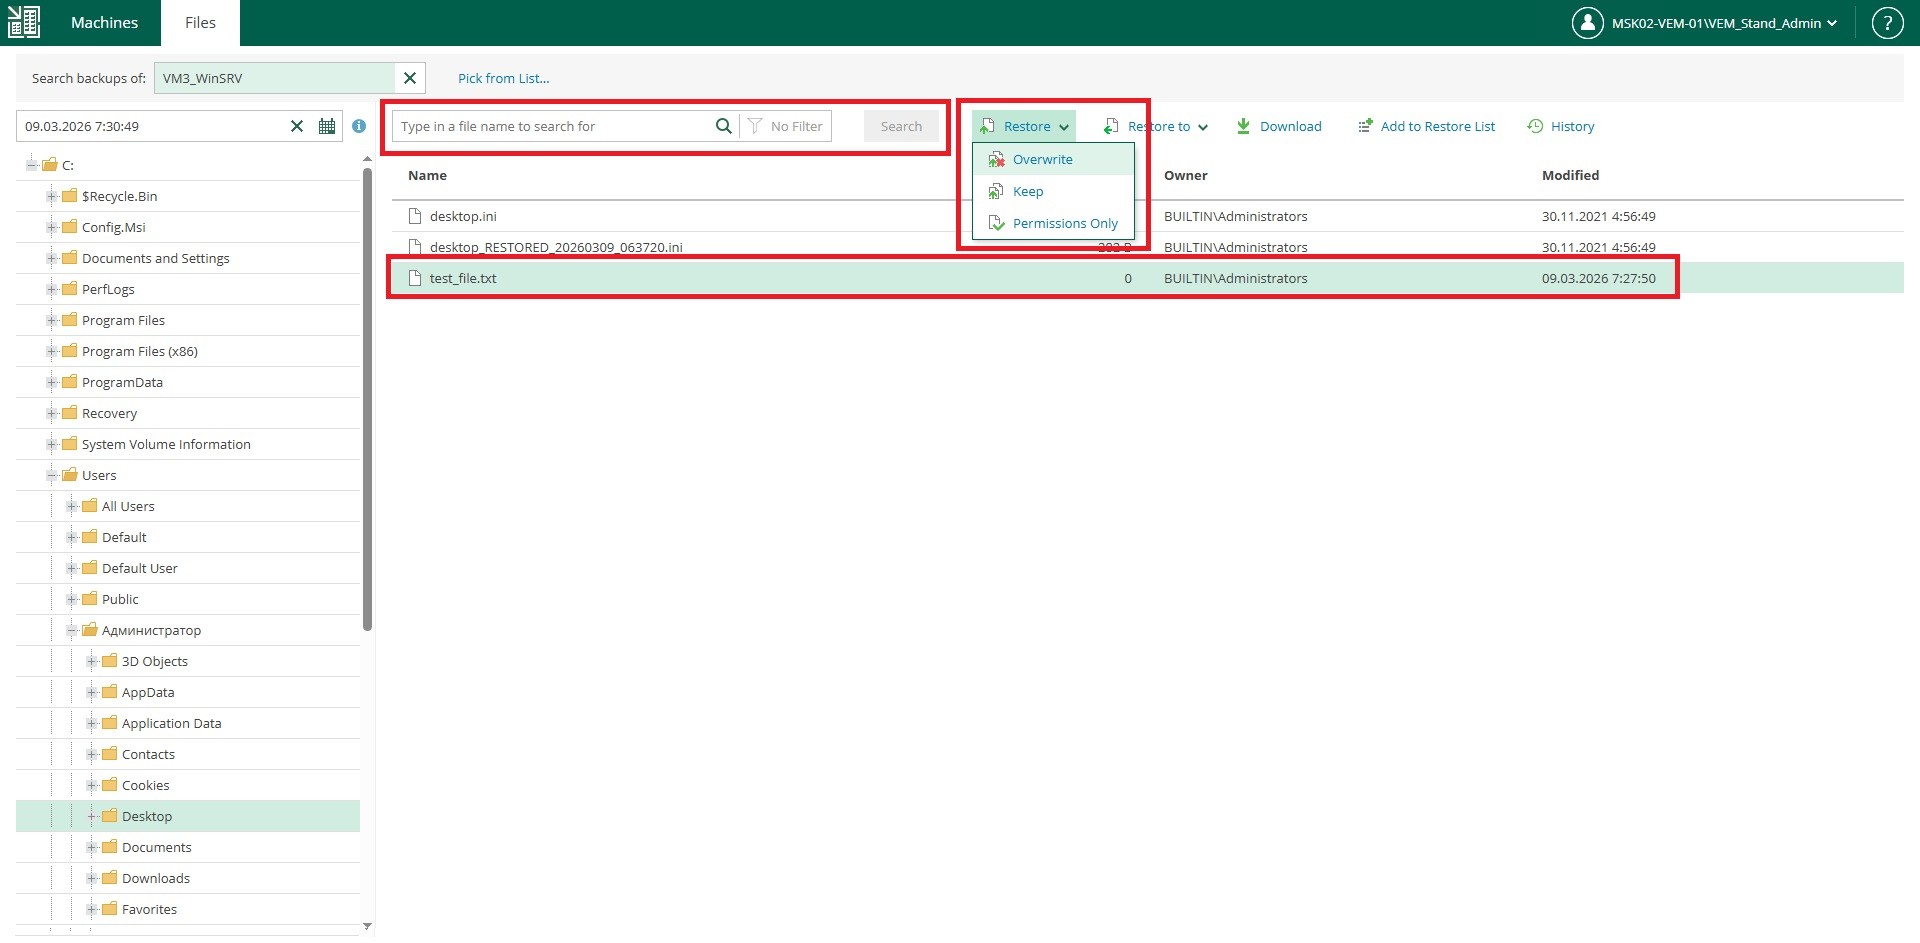Screen dimensions: 1920x943
Task: Switch to the Files tab
Action: [x=200, y=22]
